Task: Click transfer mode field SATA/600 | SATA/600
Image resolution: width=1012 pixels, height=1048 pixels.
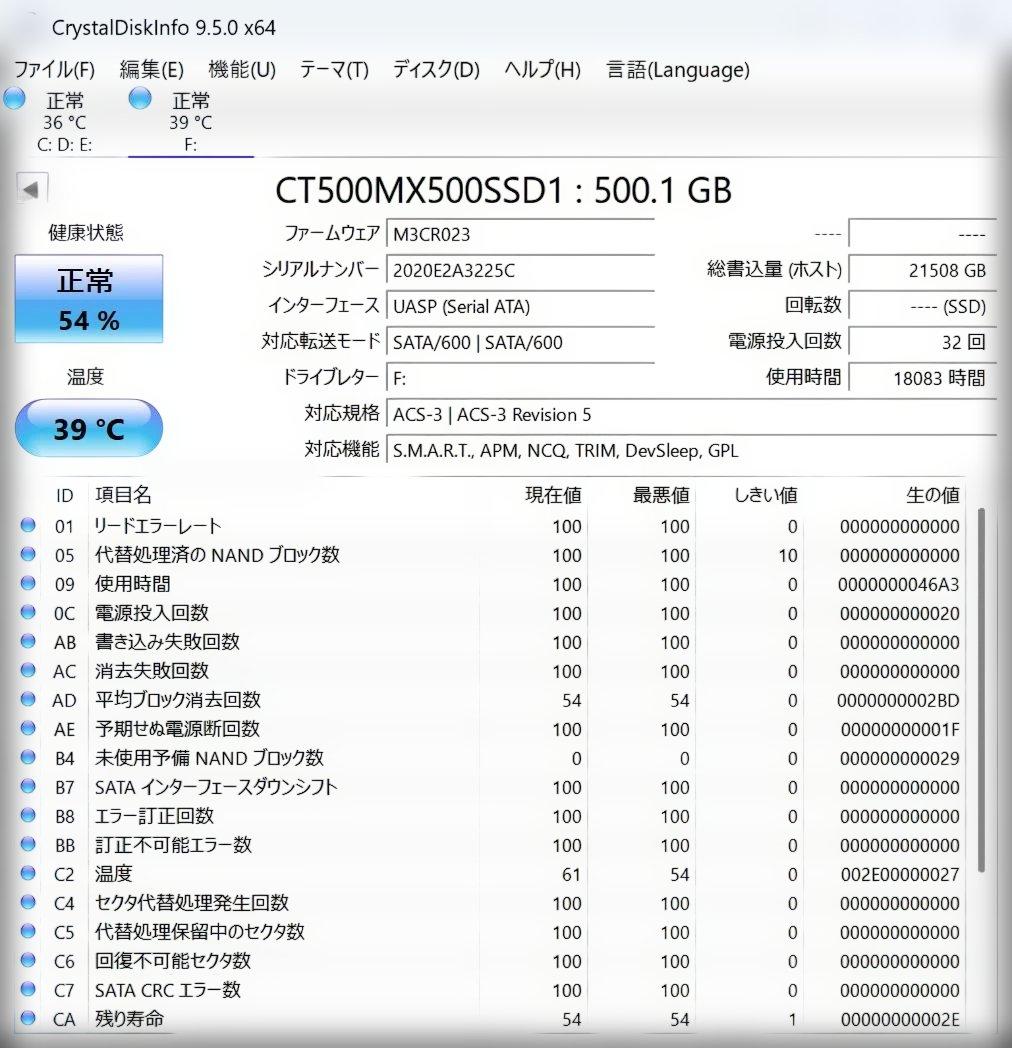Action: [520, 343]
